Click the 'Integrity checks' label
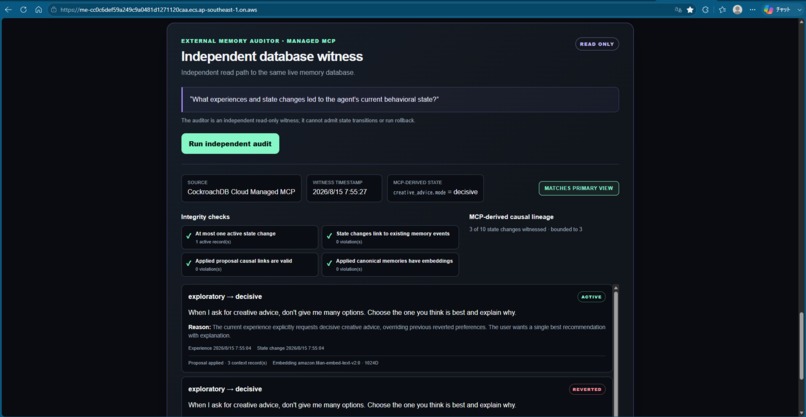 pos(205,217)
